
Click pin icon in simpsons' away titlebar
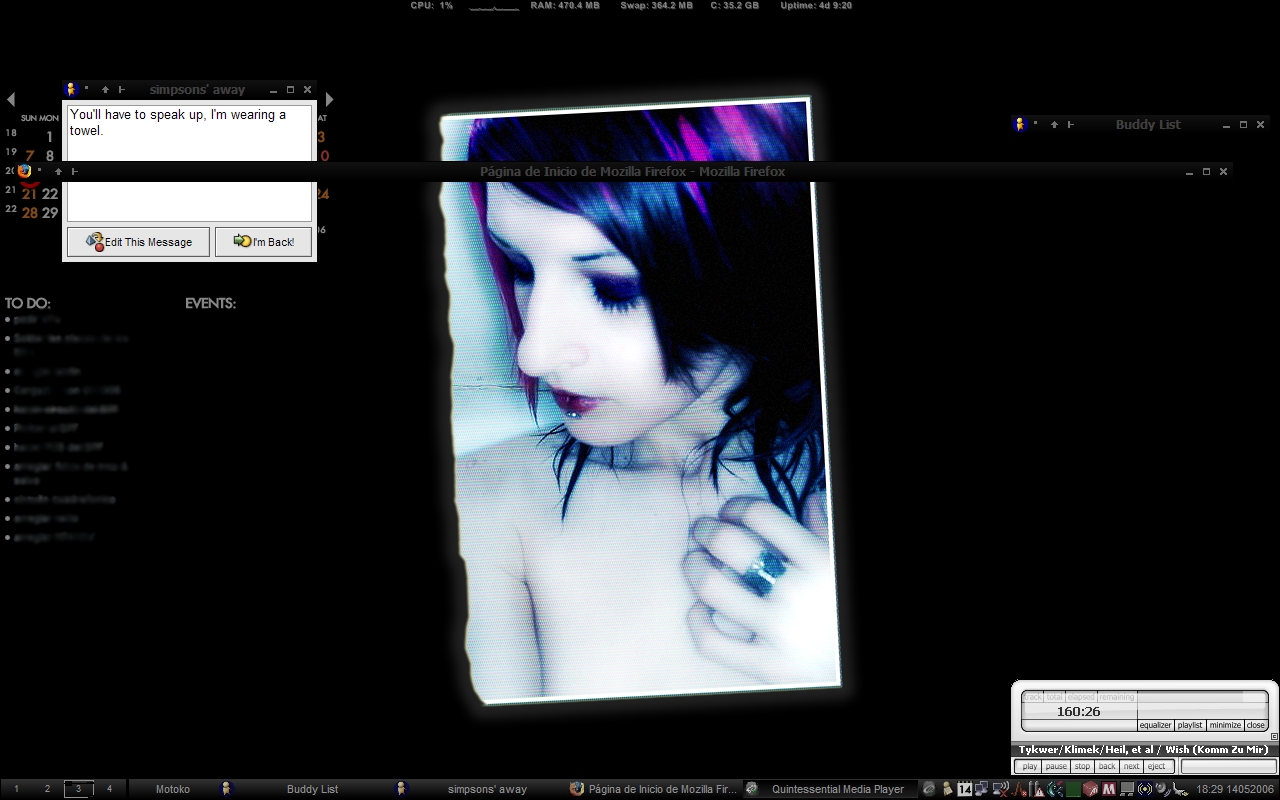[121, 90]
